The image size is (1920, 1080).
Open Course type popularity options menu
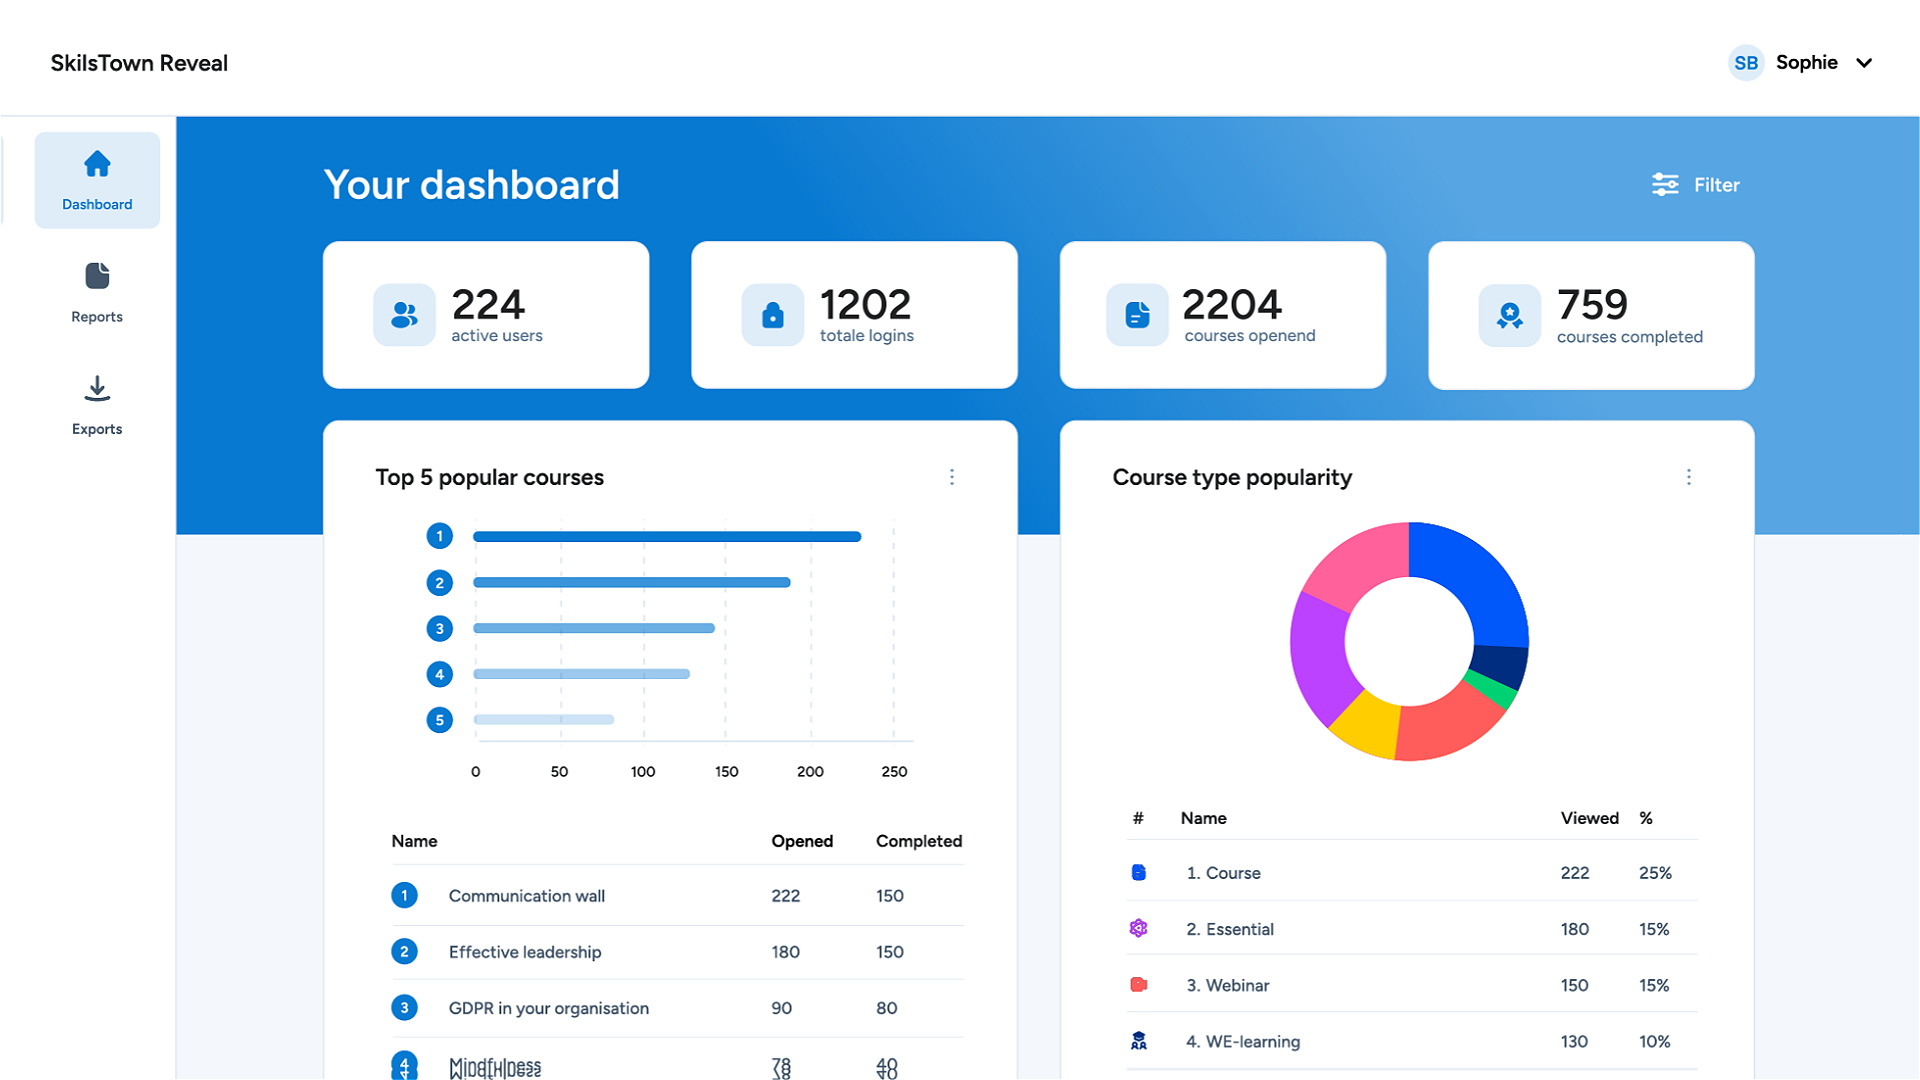click(x=1688, y=477)
